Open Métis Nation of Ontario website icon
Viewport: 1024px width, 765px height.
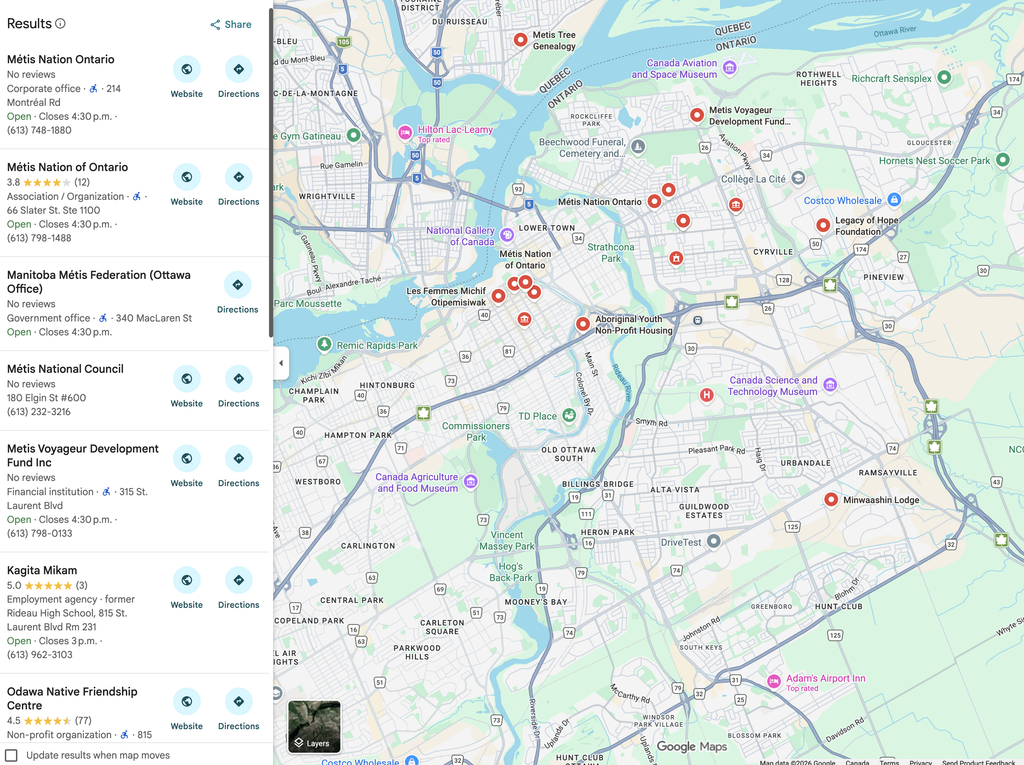coord(187,177)
